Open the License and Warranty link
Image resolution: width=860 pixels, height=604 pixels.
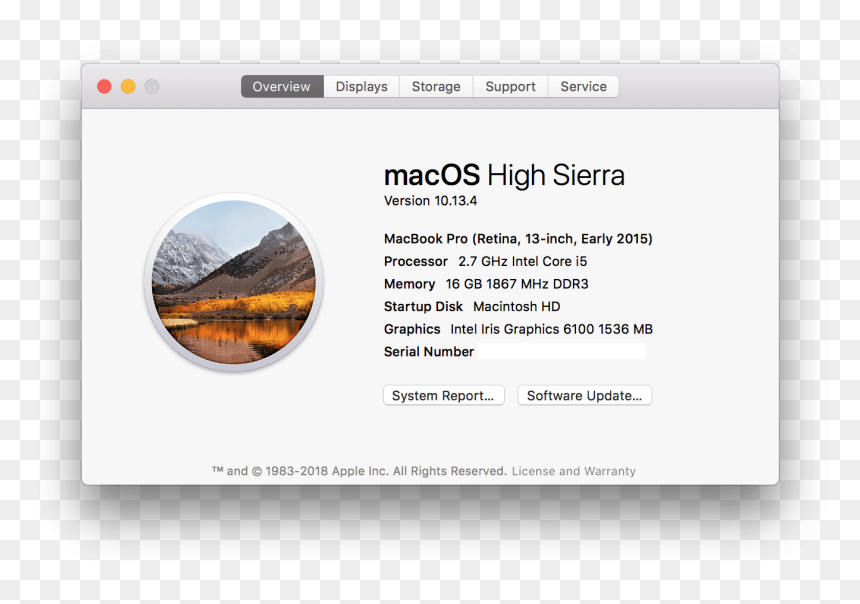coord(574,471)
